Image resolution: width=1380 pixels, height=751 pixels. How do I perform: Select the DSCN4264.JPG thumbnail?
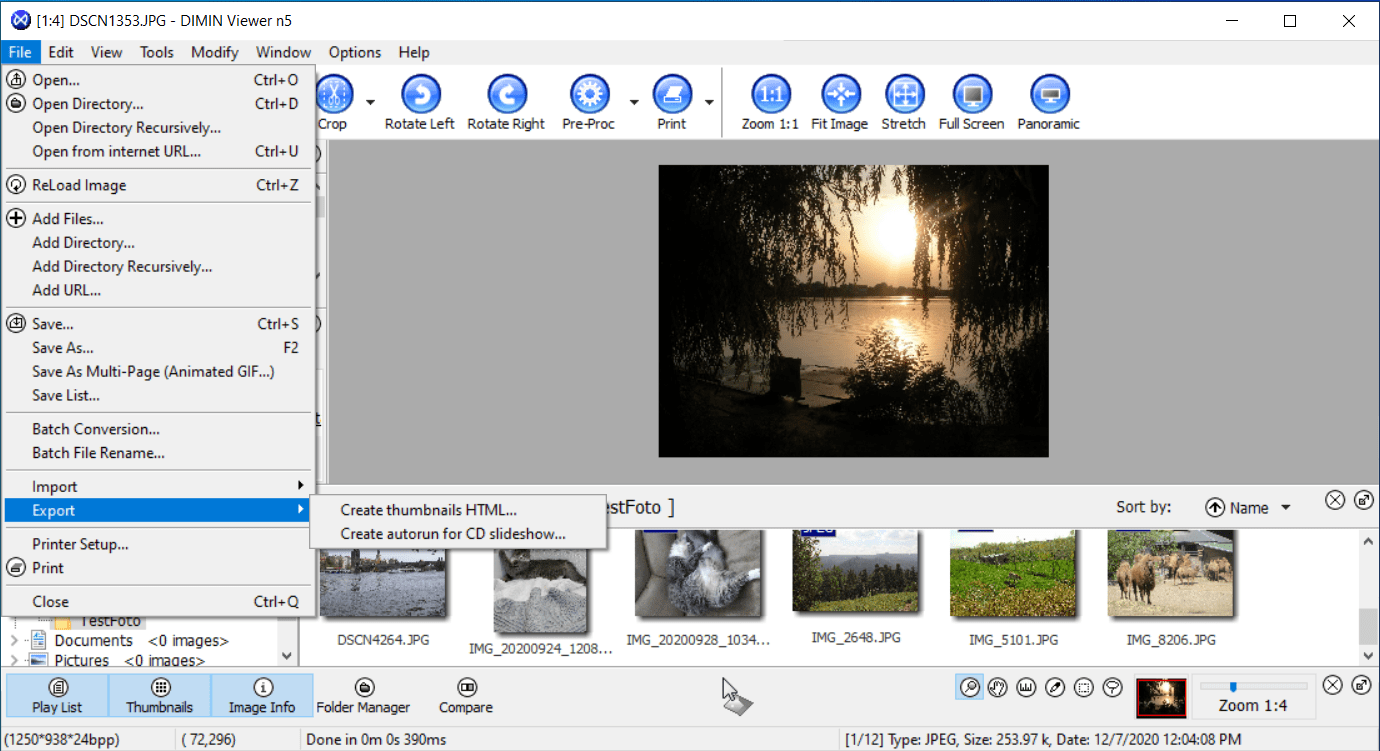(x=382, y=584)
